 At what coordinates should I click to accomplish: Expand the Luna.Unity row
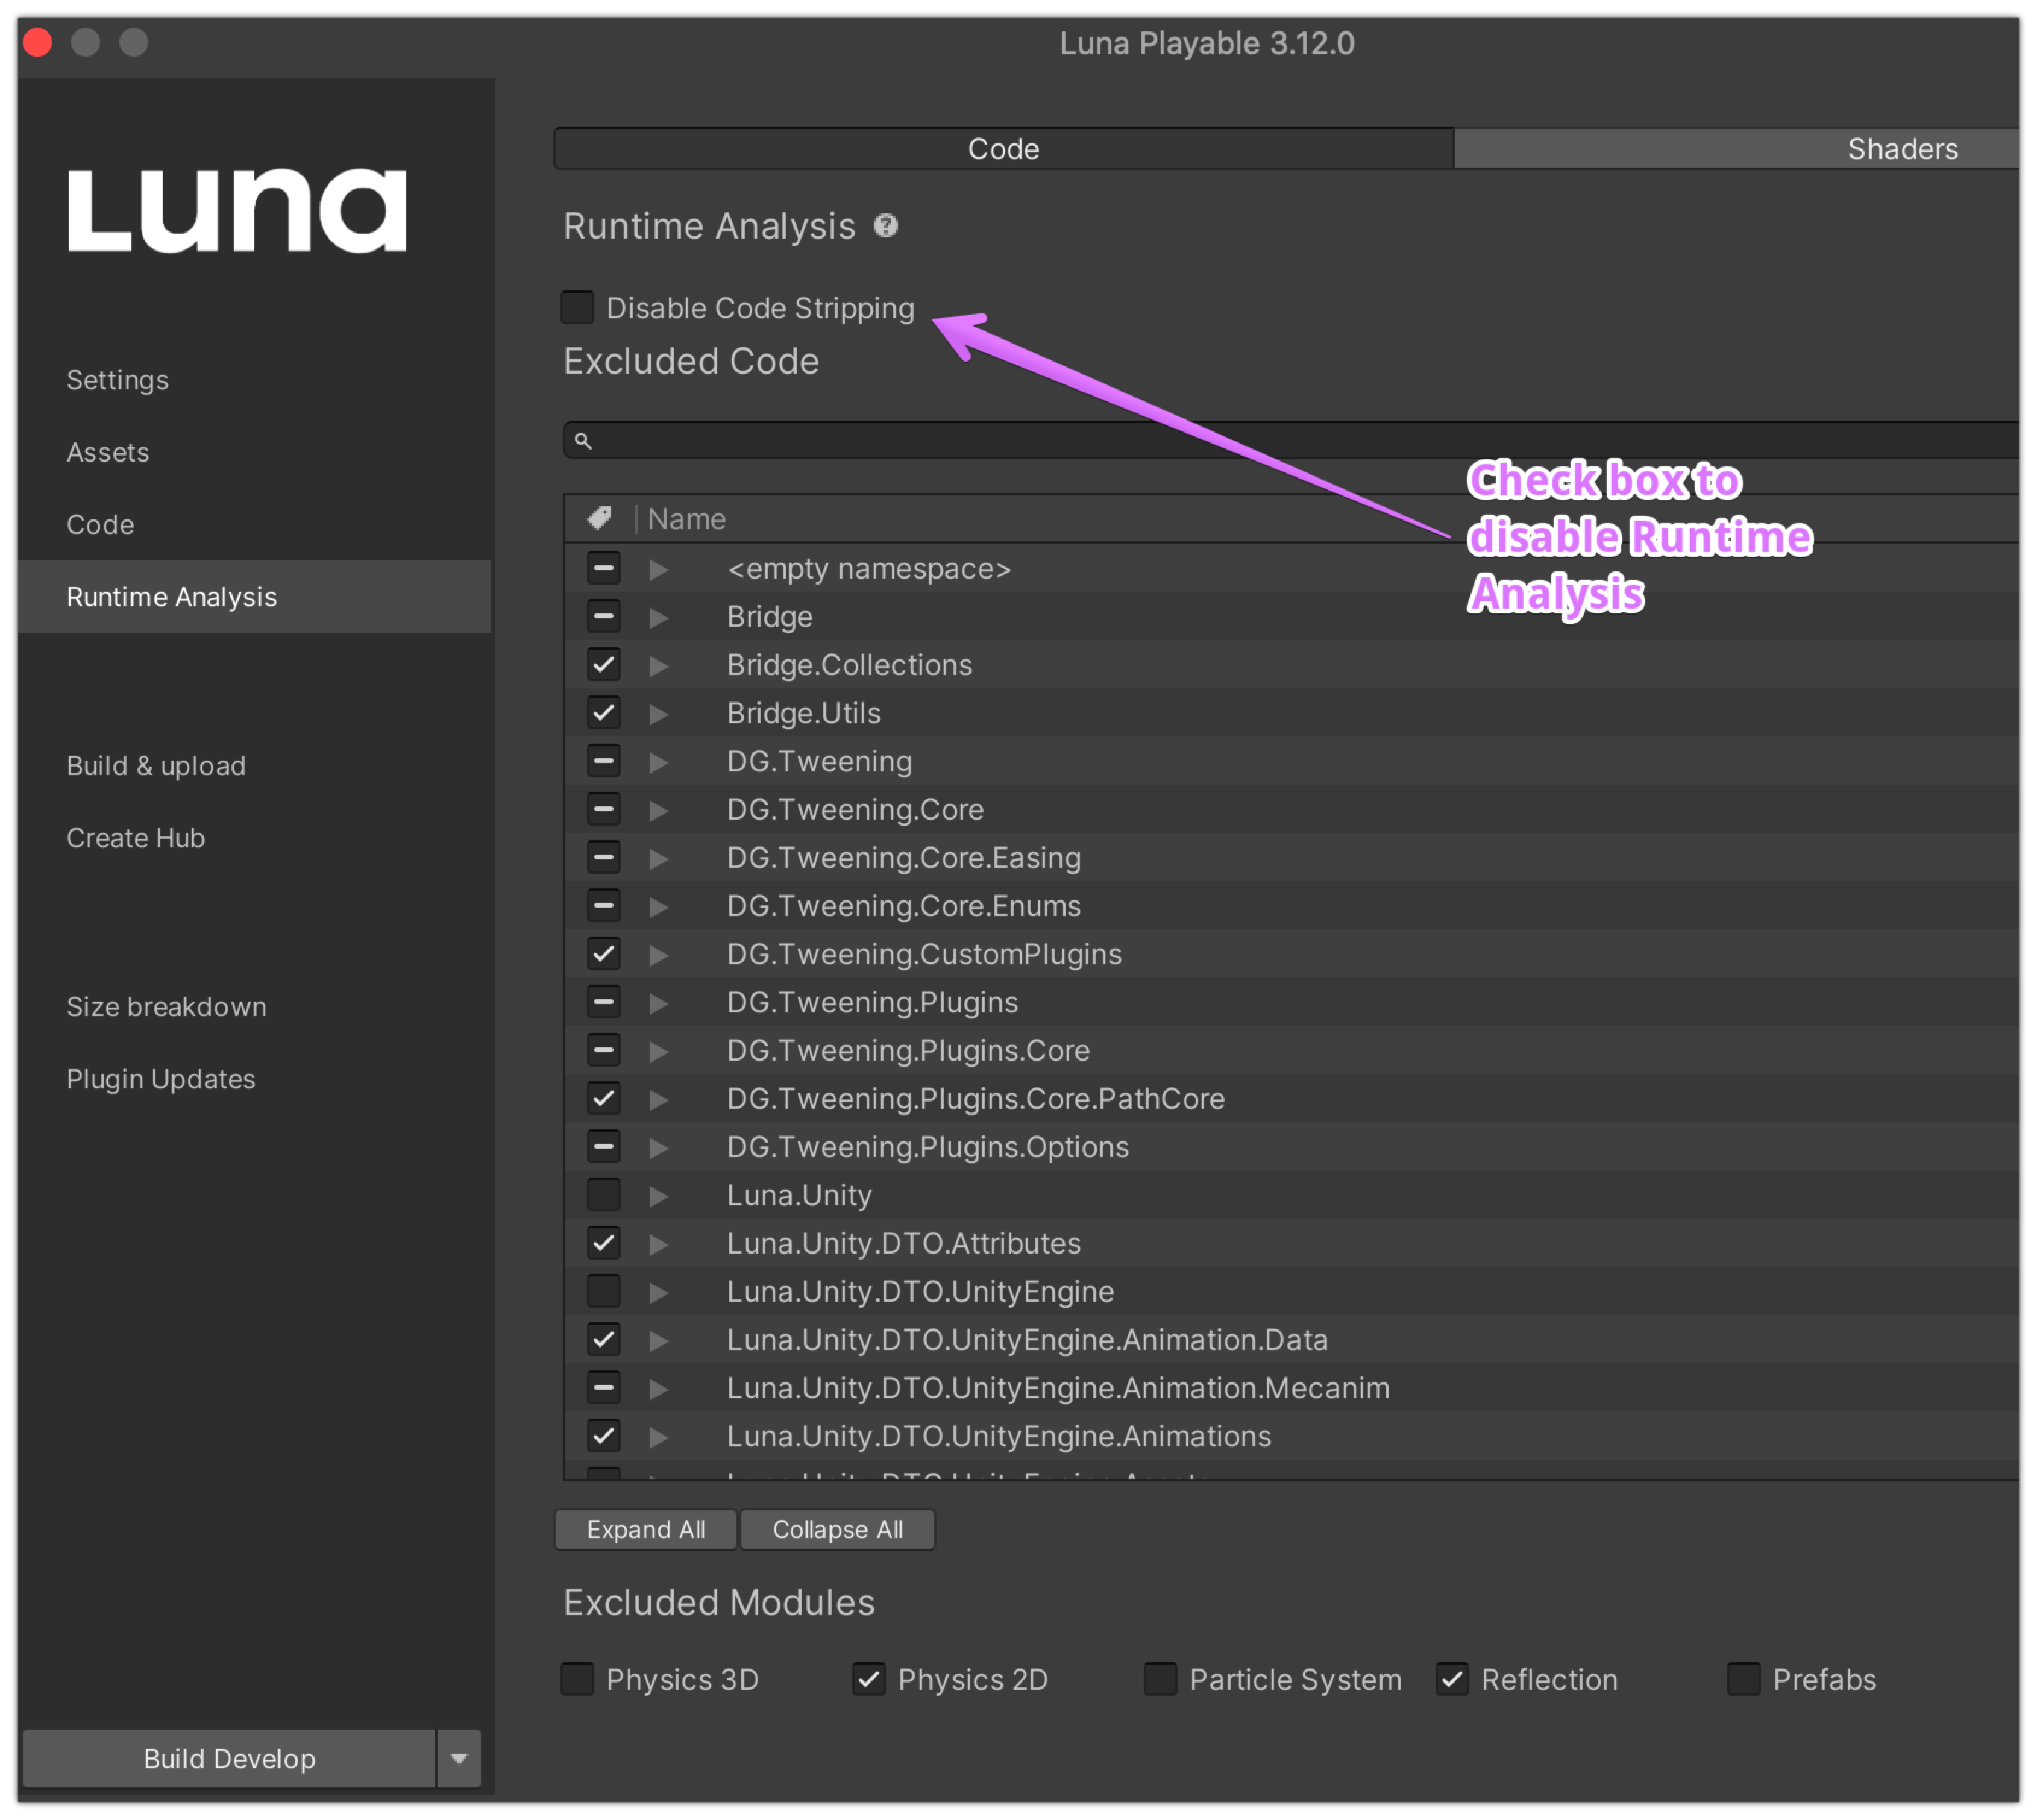click(x=658, y=1196)
